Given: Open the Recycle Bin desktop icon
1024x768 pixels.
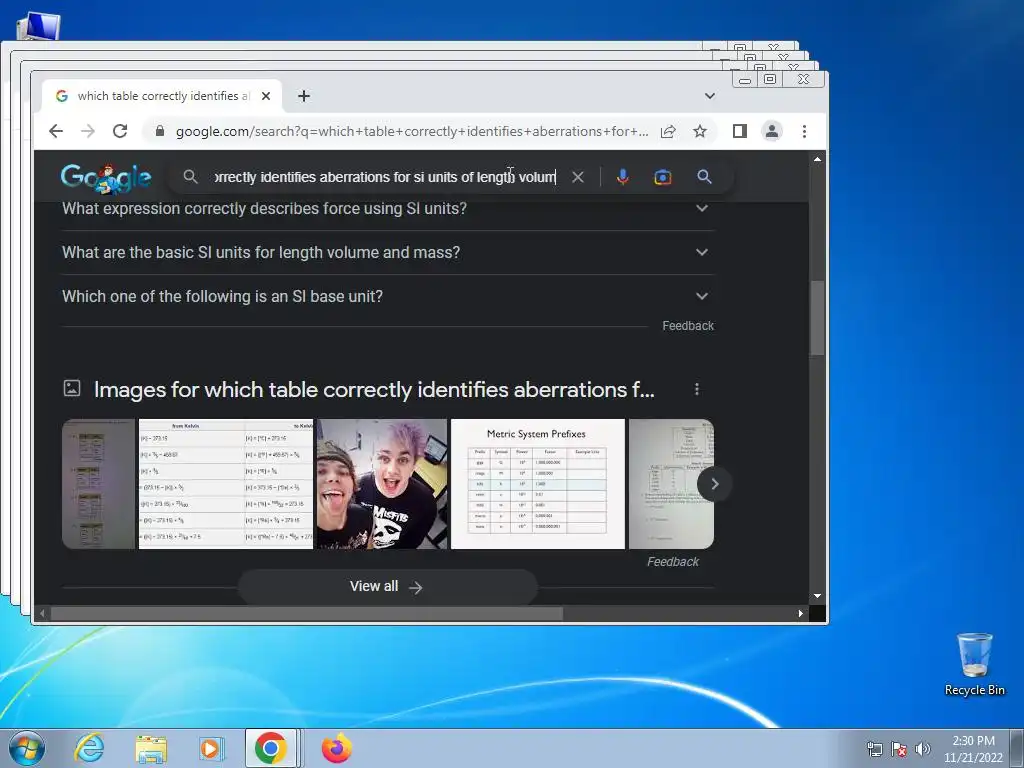Looking at the screenshot, I should coord(974,664).
